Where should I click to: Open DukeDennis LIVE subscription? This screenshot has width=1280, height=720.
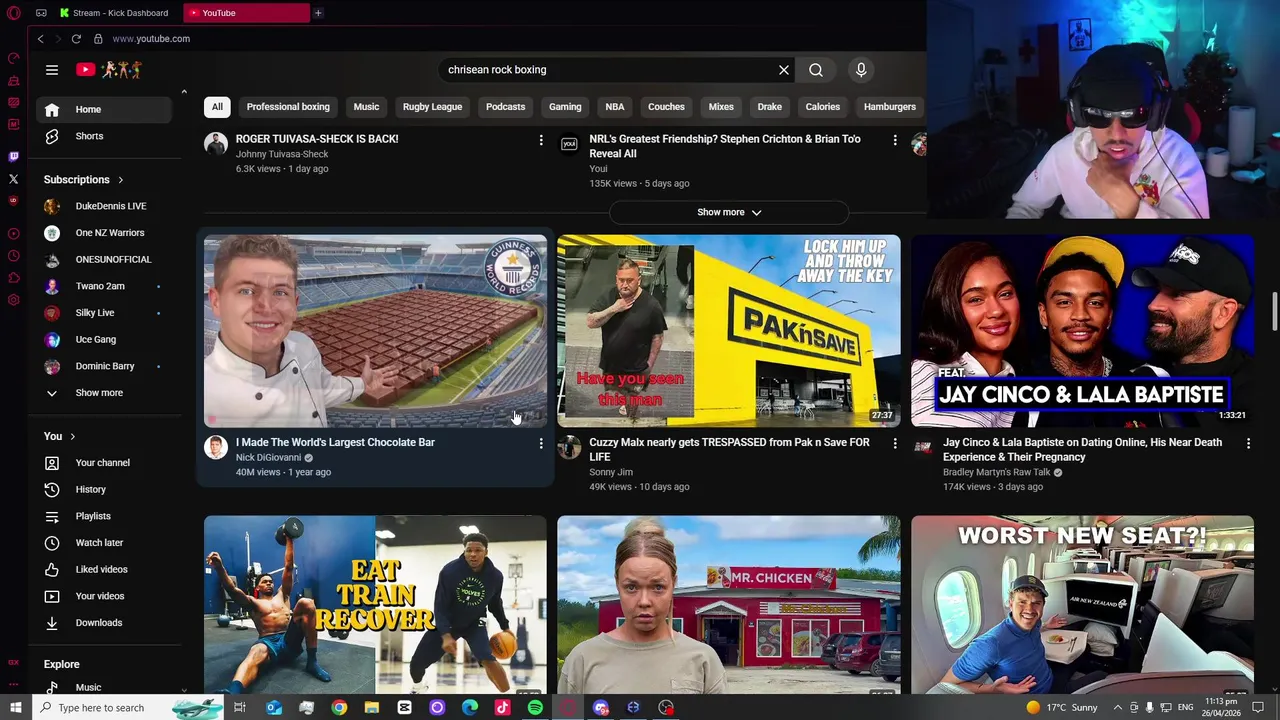pos(104,206)
